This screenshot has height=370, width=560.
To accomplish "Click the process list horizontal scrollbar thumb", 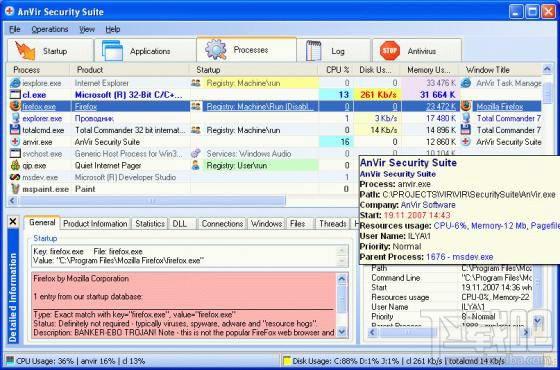I will click(x=152, y=201).
